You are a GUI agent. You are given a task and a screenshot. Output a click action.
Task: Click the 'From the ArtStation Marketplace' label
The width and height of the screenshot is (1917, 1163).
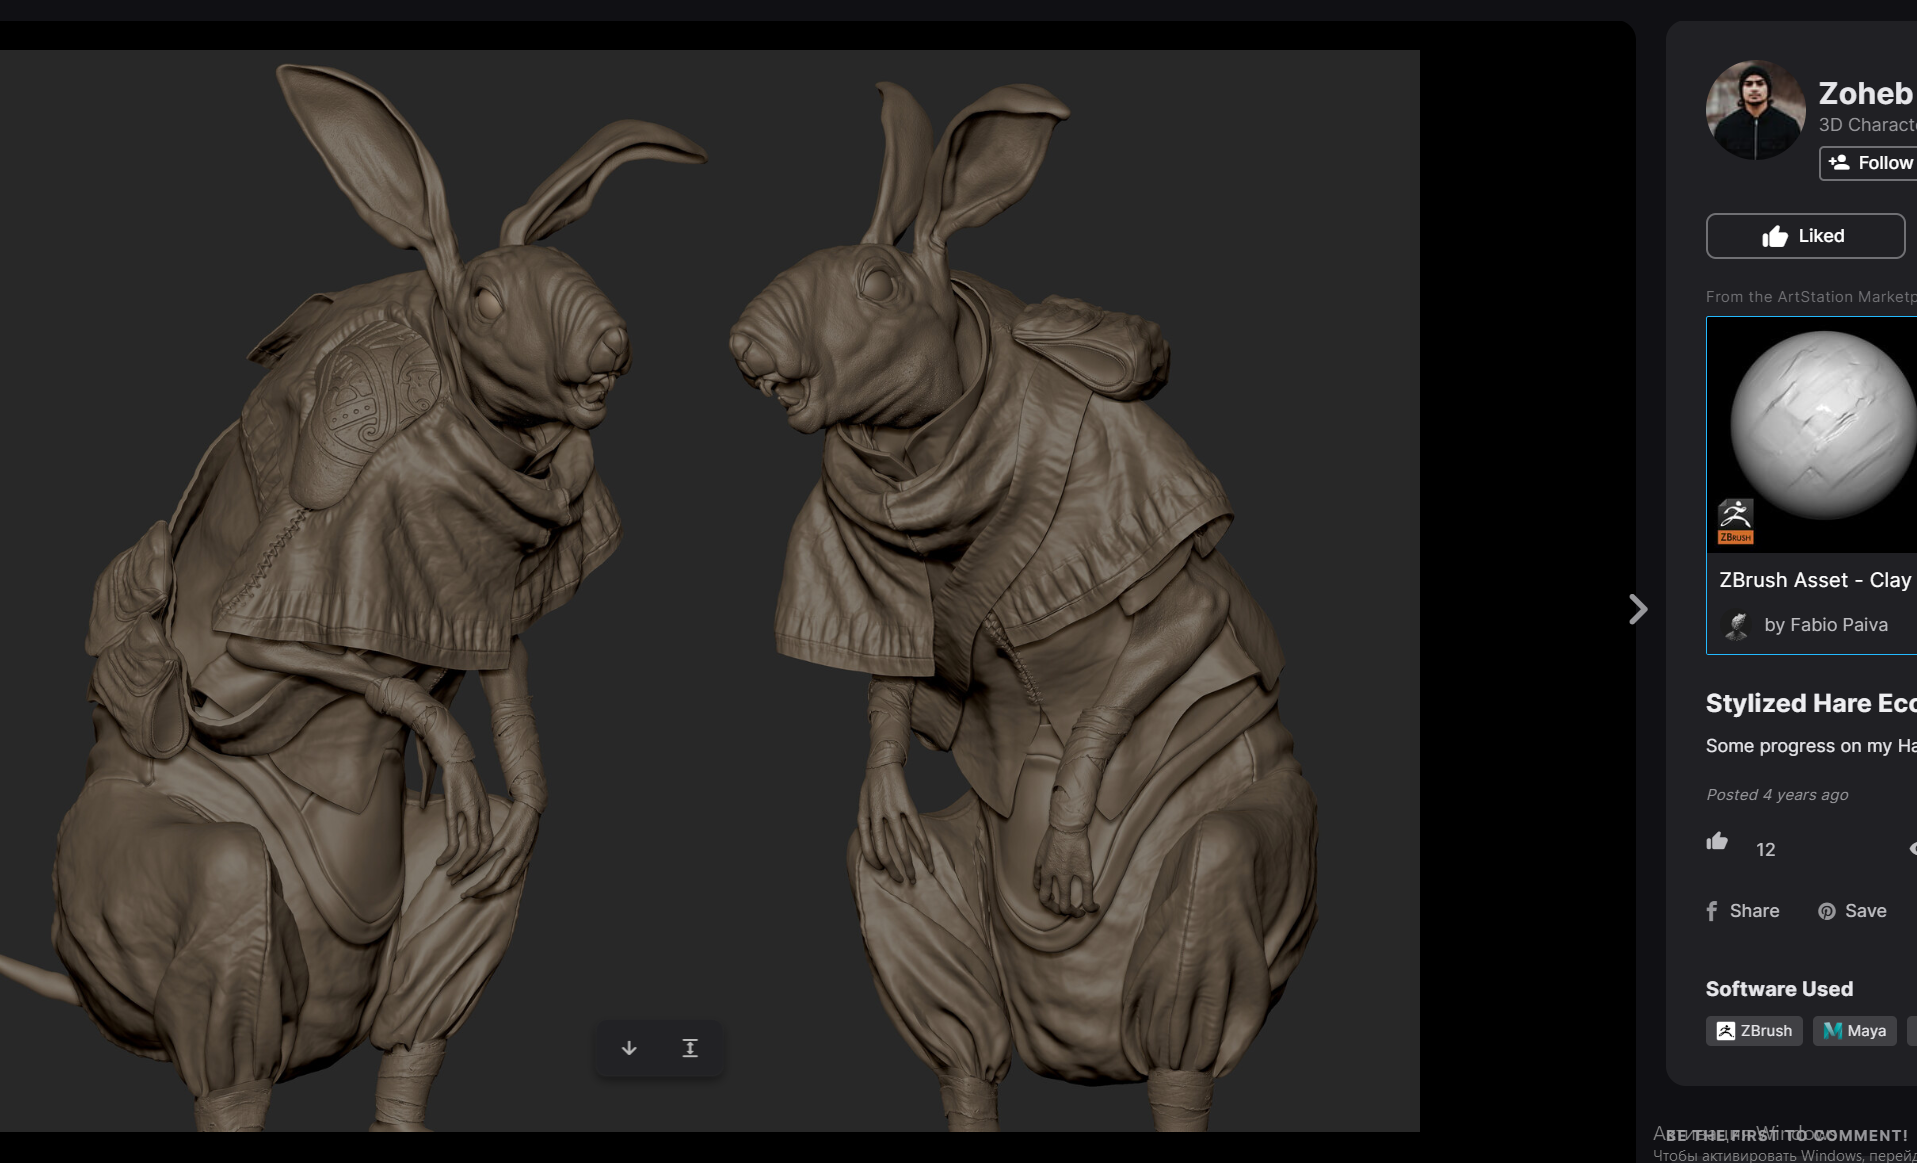point(1811,297)
